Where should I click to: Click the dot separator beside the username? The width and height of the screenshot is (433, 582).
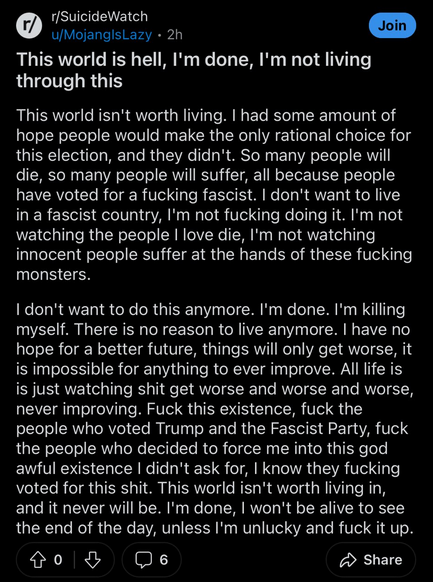tap(159, 35)
